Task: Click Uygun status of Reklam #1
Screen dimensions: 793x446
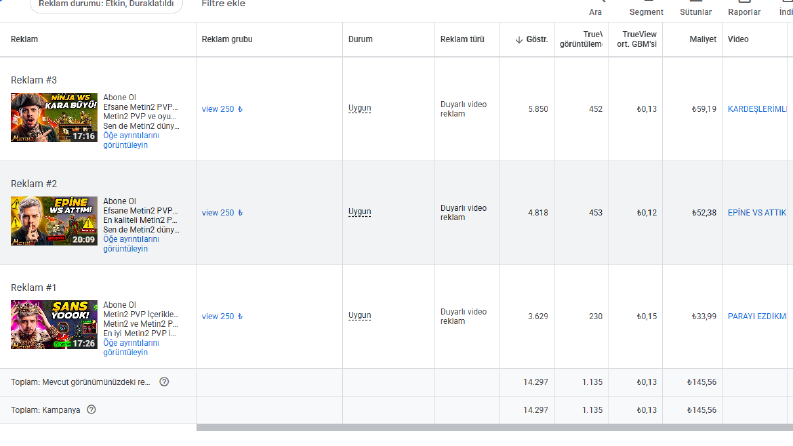Action: pyautogui.click(x=360, y=316)
